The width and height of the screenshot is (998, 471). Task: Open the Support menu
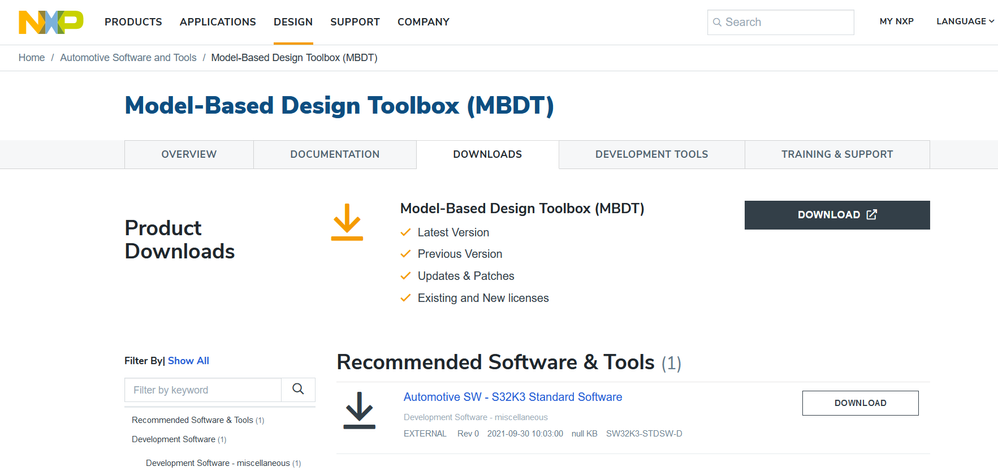pyautogui.click(x=355, y=22)
